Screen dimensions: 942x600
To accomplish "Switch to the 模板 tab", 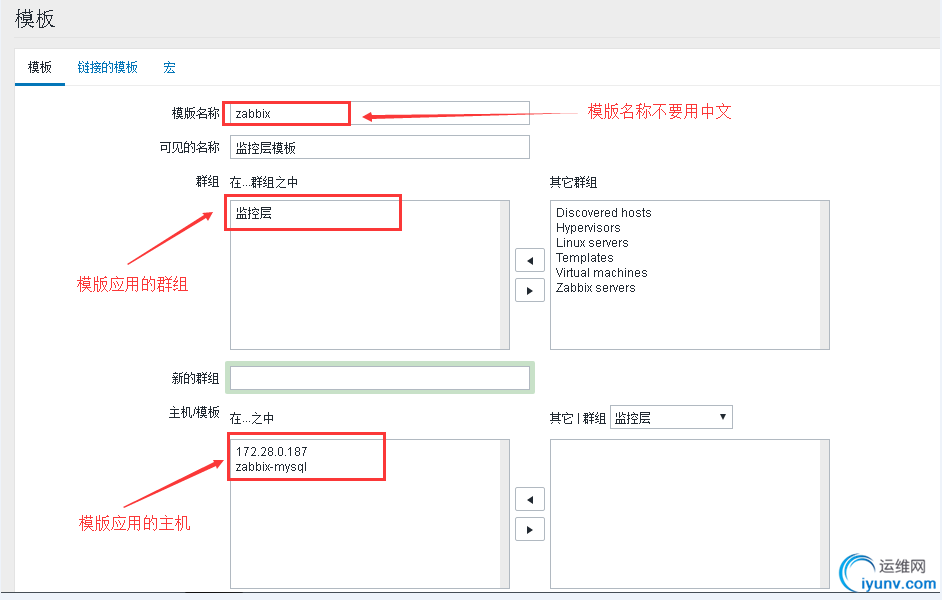I will point(40,67).
